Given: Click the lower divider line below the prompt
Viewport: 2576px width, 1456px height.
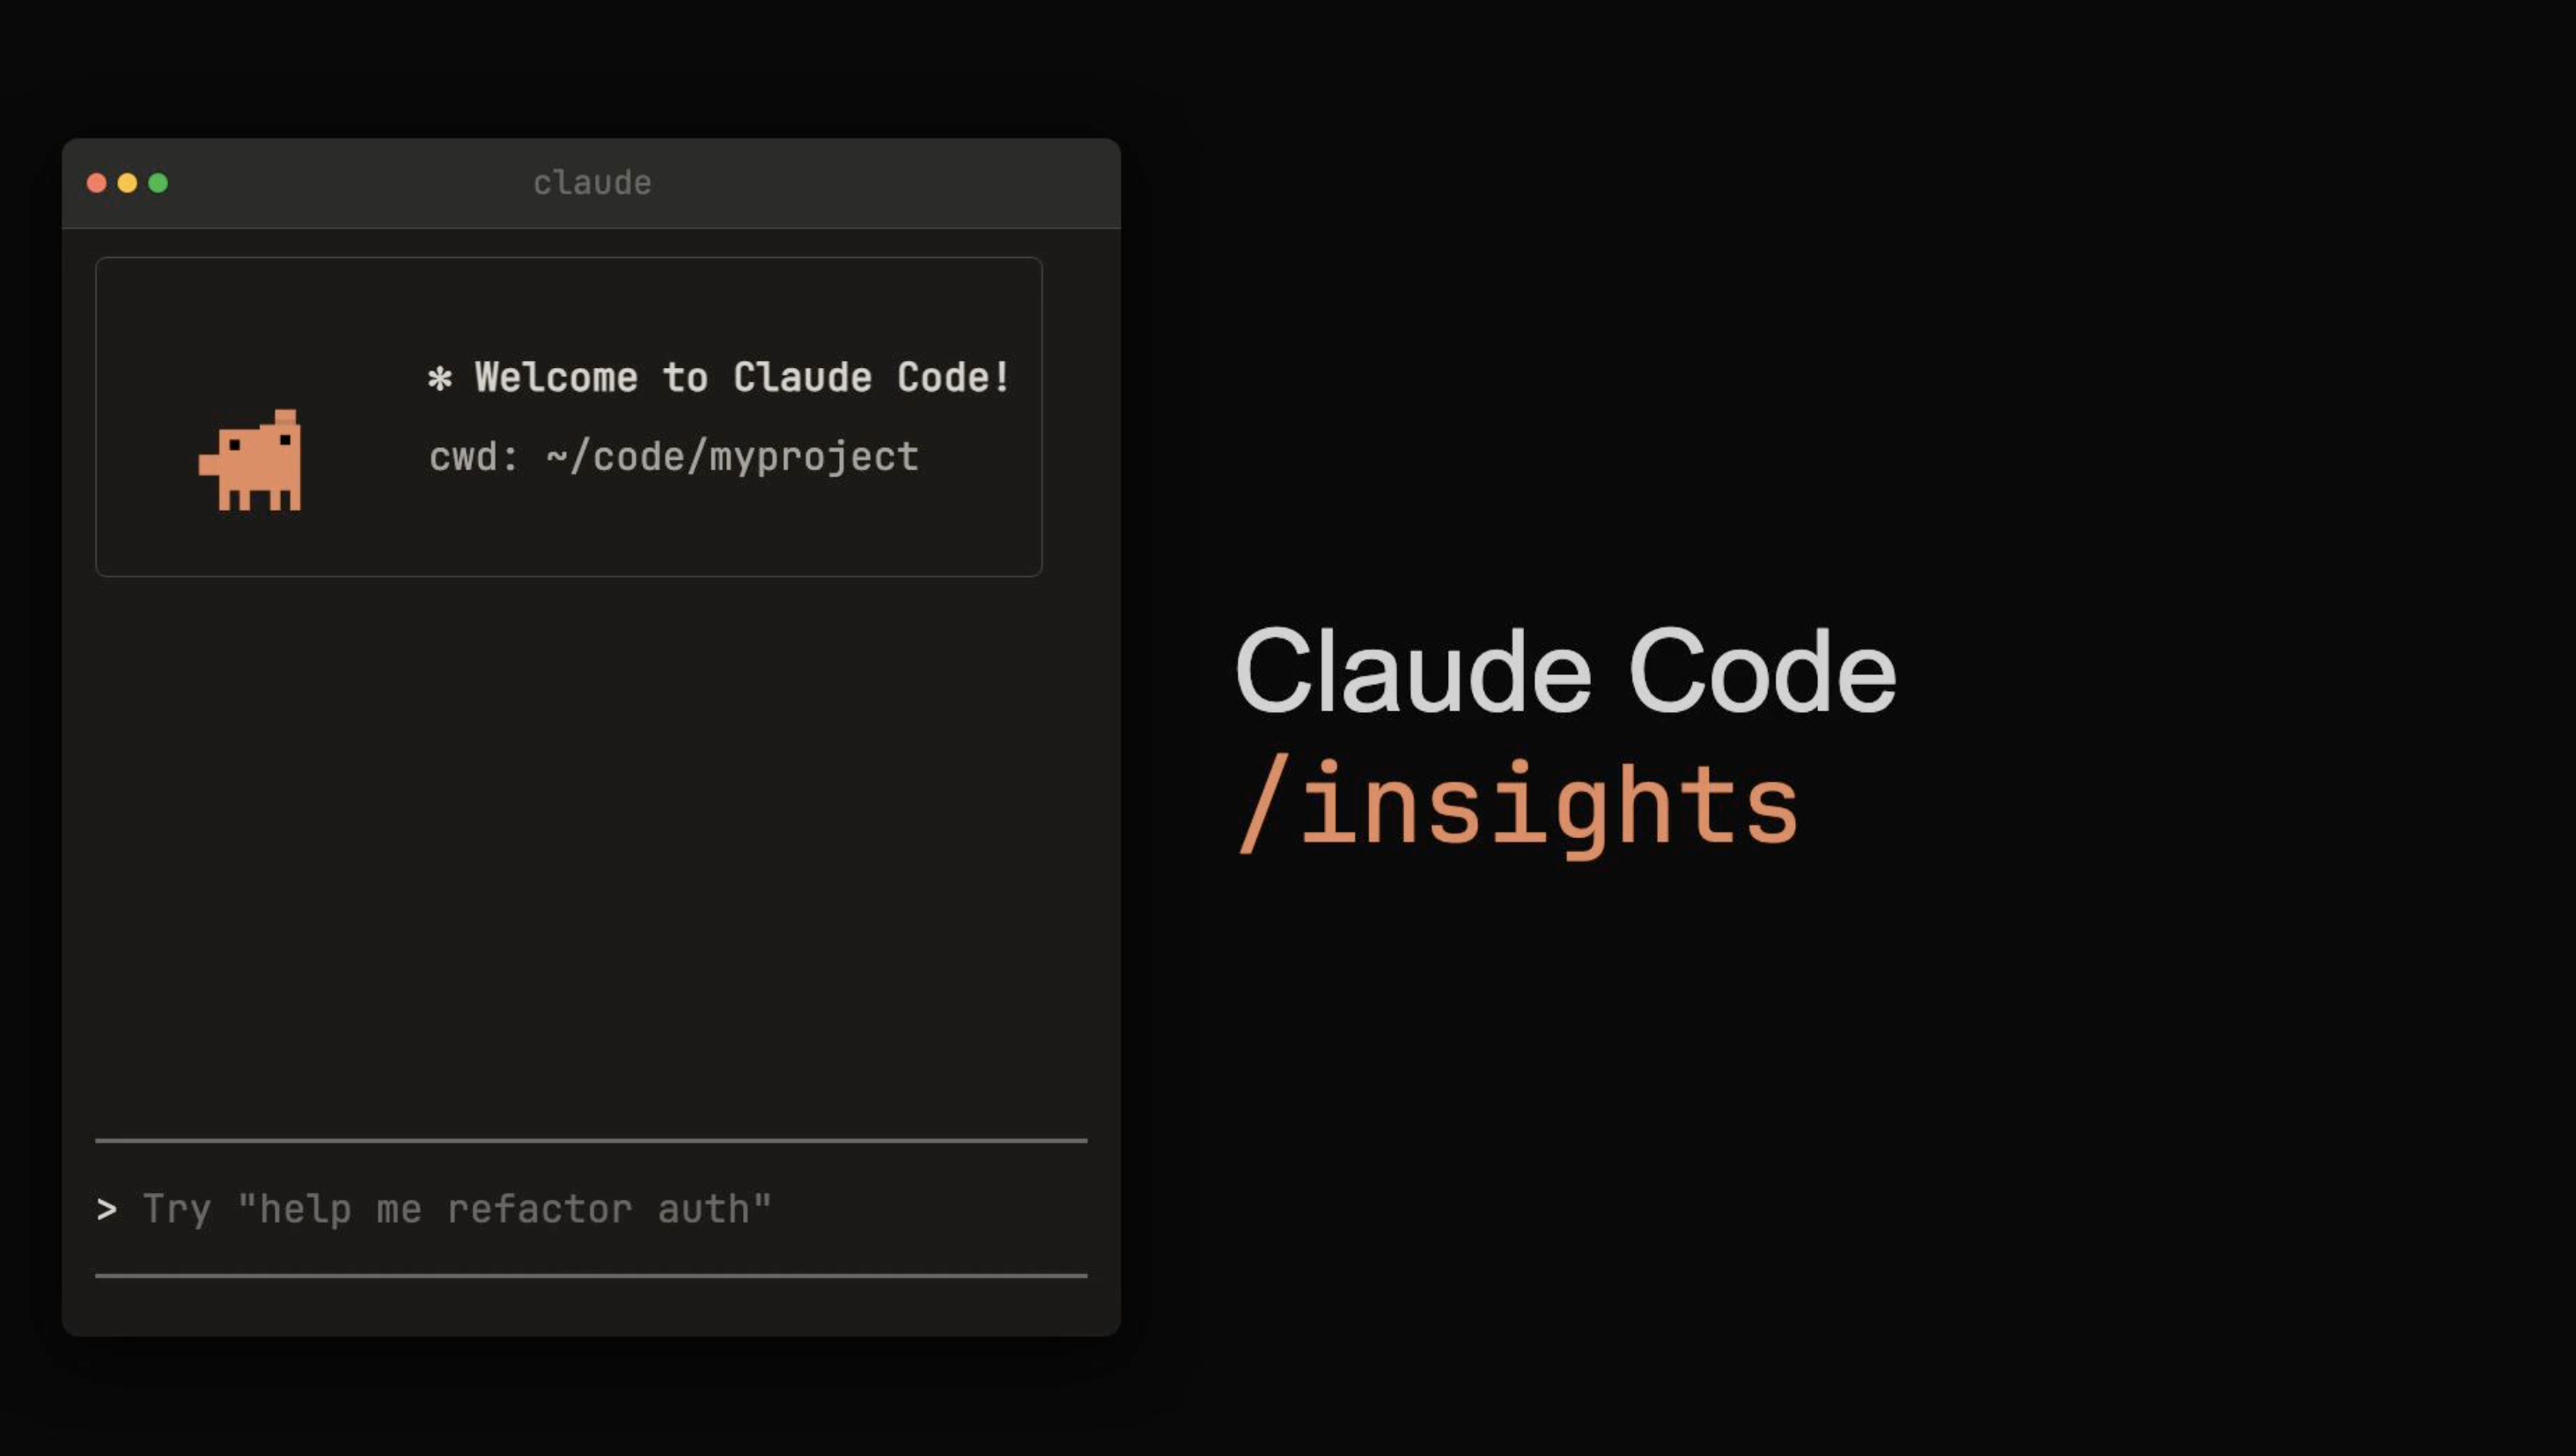Looking at the screenshot, I should point(590,1275).
